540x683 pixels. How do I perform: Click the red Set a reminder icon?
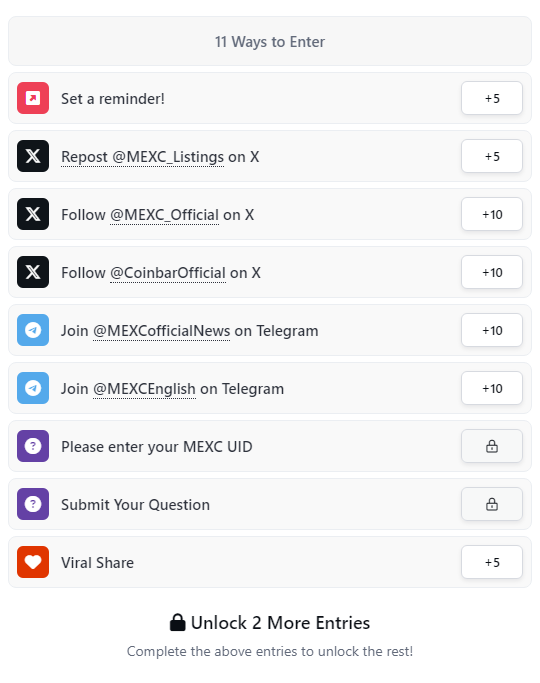click(x=33, y=98)
